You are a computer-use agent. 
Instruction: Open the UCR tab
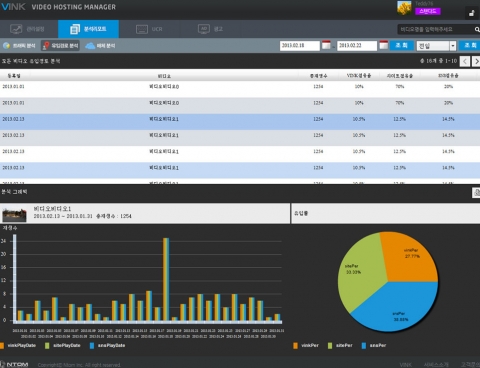pyautogui.click(x=149, y=29)
